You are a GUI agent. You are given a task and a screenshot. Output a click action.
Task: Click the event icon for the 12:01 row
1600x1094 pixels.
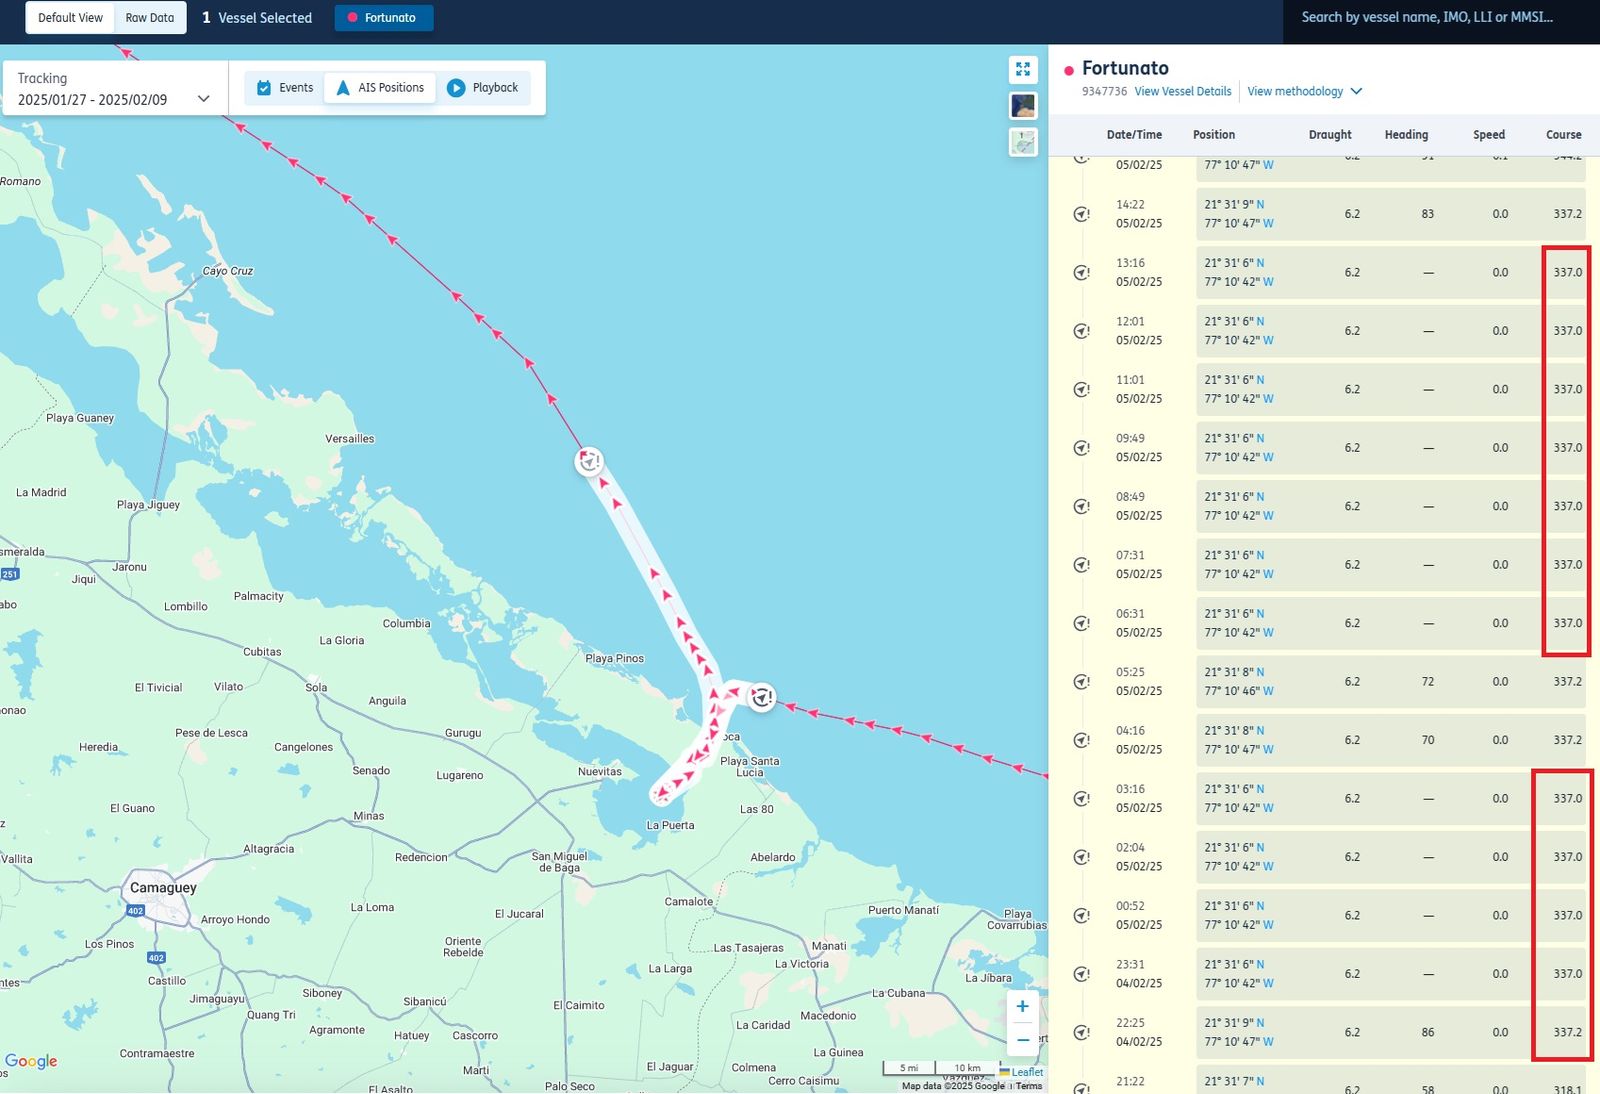point(1081,331)
